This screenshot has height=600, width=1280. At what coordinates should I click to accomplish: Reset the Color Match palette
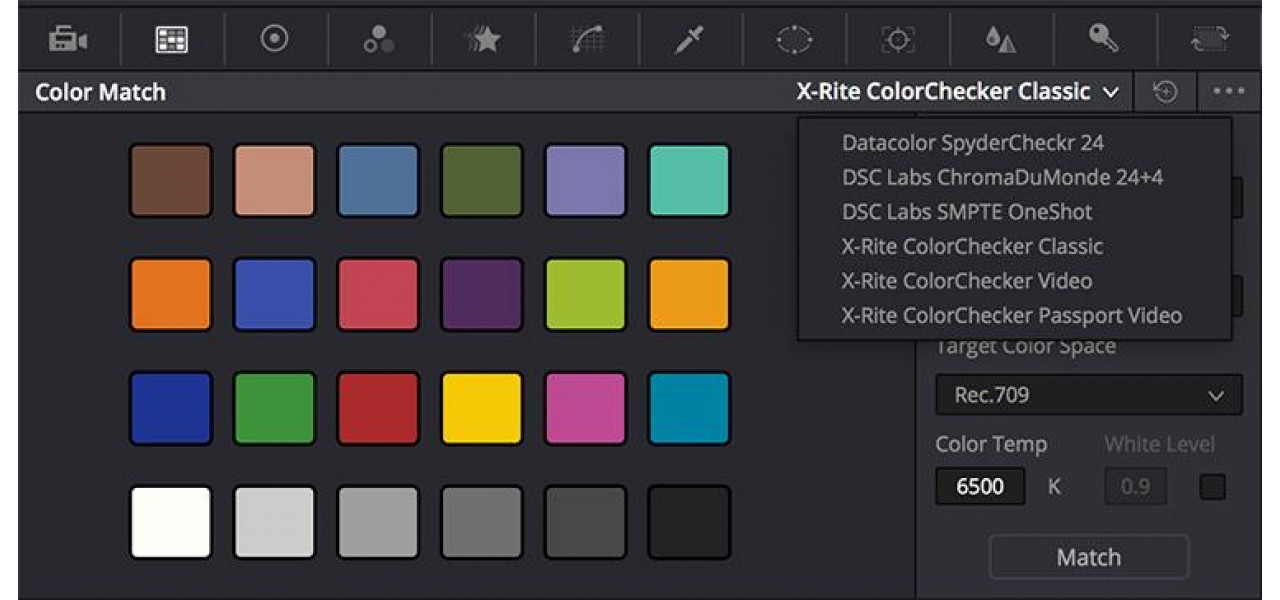coord(1165,92)
